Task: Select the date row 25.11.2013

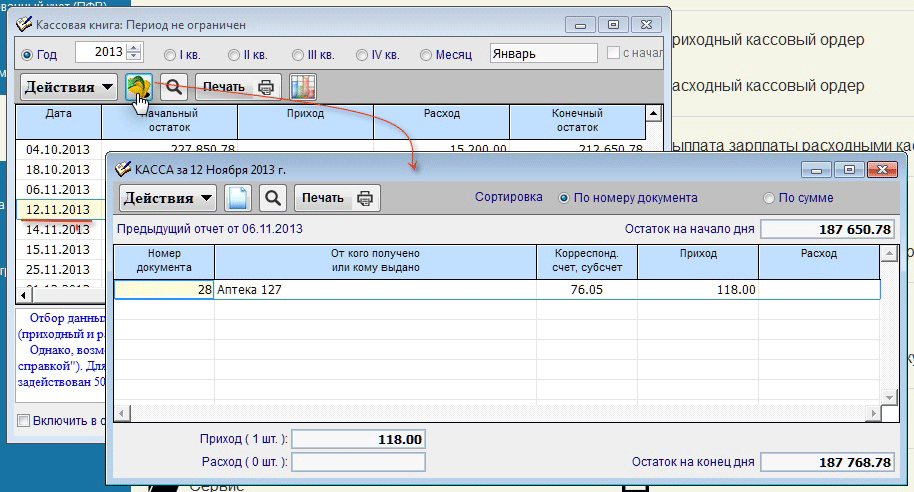Action: tap(58, 269)
